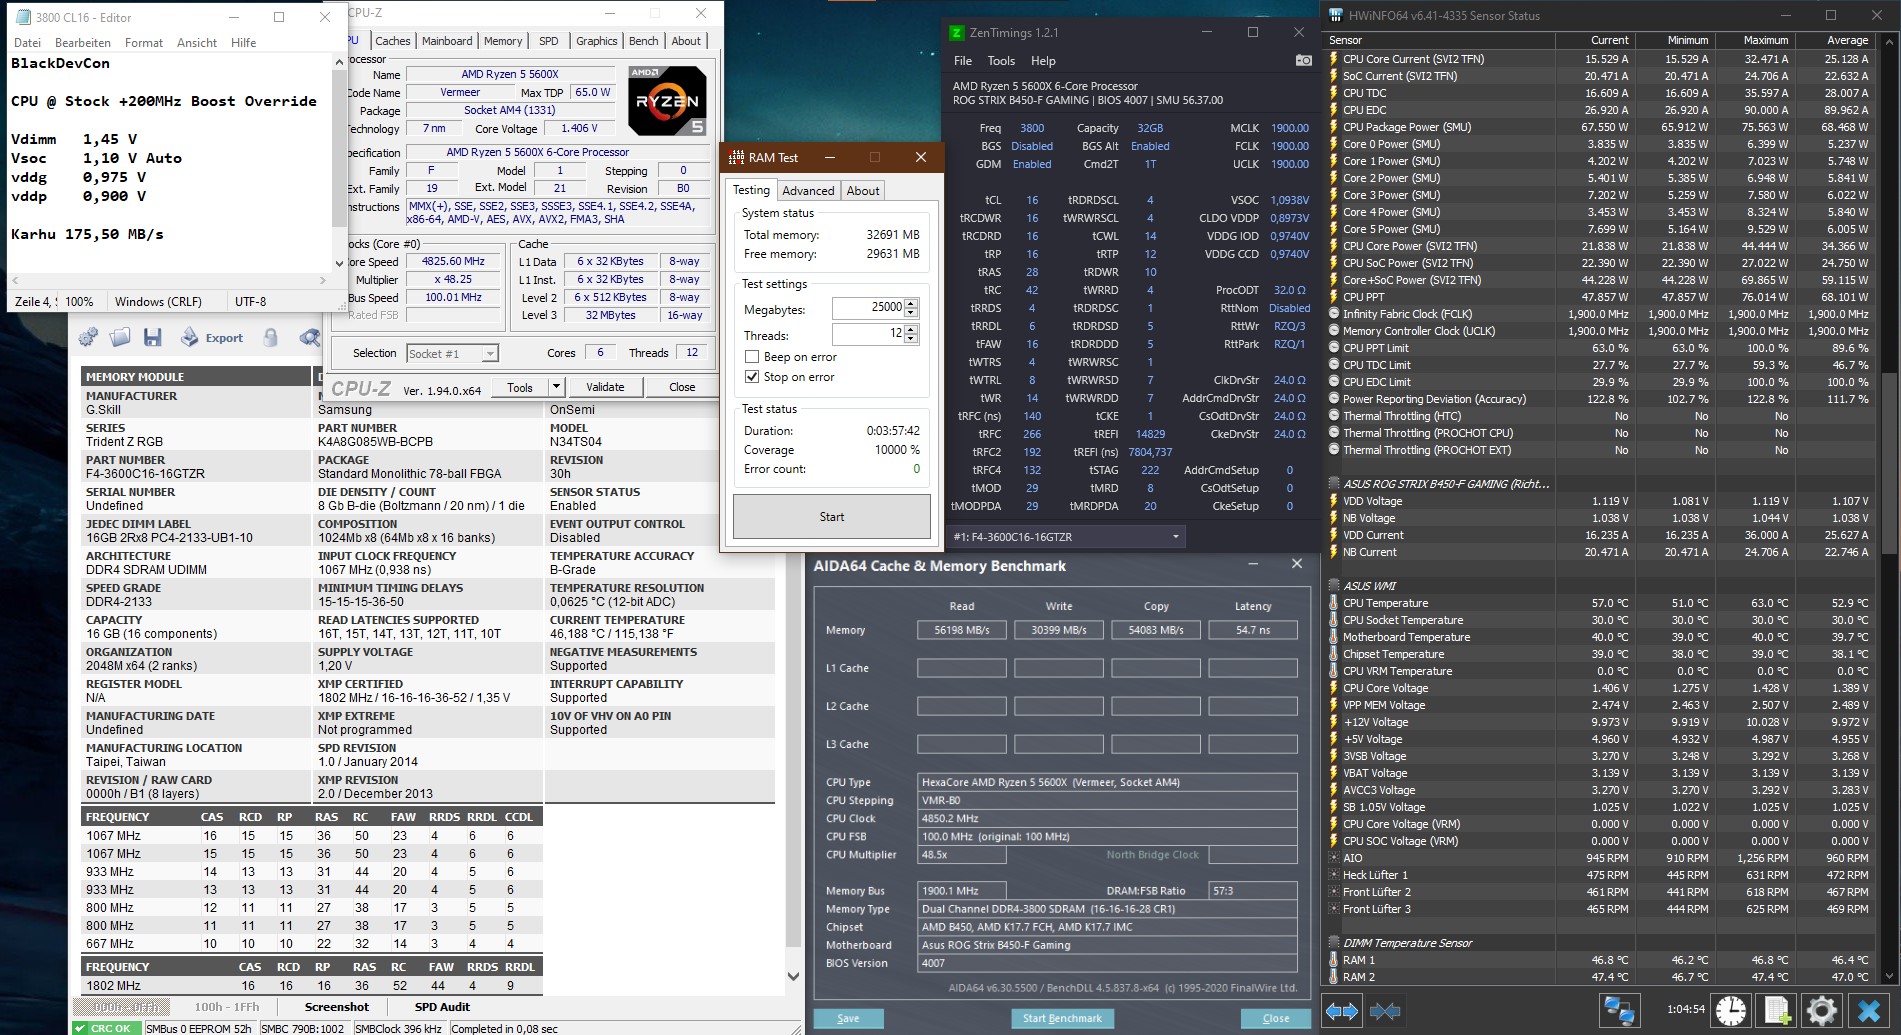Click the SPD Audit button in Thaiphoon Burner
Image resolution: width=1901 pixels, height=1035 pixels.
(x=442, y=1007)
